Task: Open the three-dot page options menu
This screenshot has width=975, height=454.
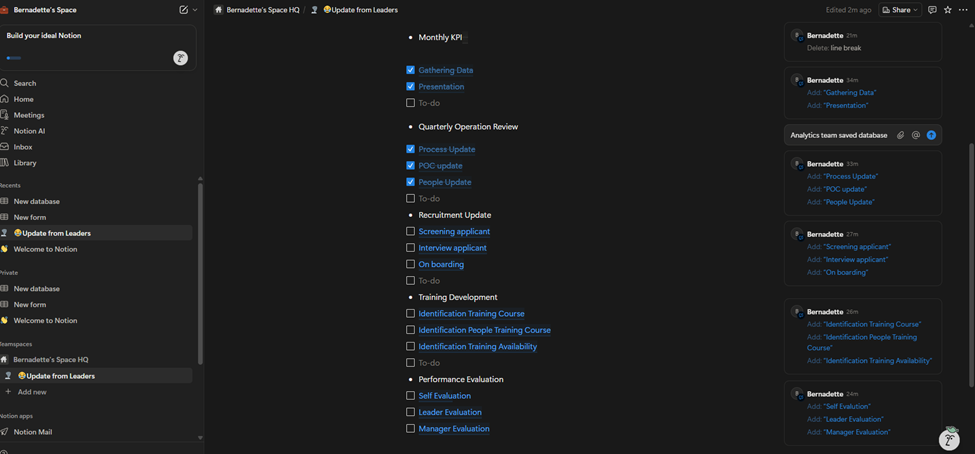Action: 963,10
